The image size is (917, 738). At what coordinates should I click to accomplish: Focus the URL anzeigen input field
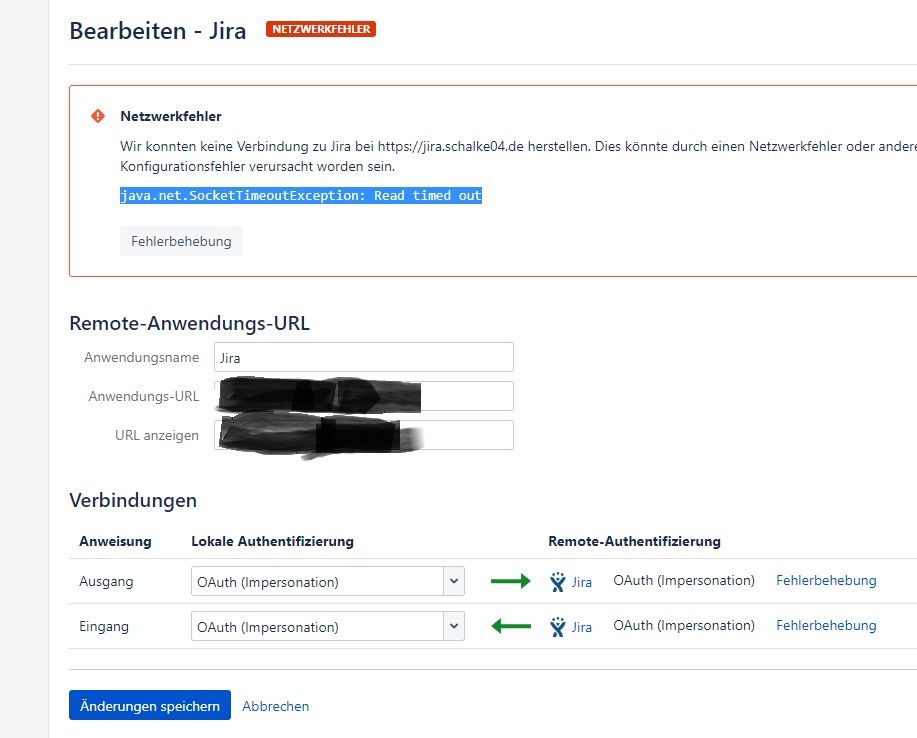pos(364,435)
